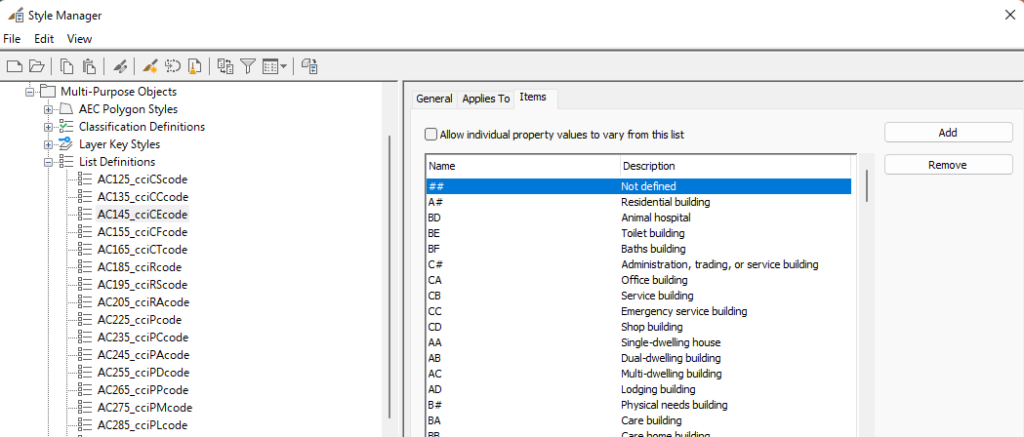Expand the Layer Key Styles node
Image resolution: width=1024 pixels, height=437 pixels.
tap(48, 144)
